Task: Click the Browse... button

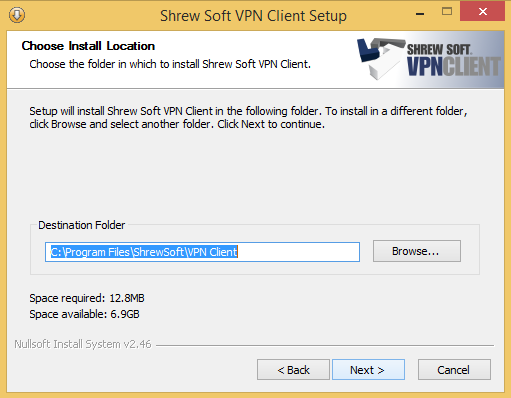Action: coord(417,251)
